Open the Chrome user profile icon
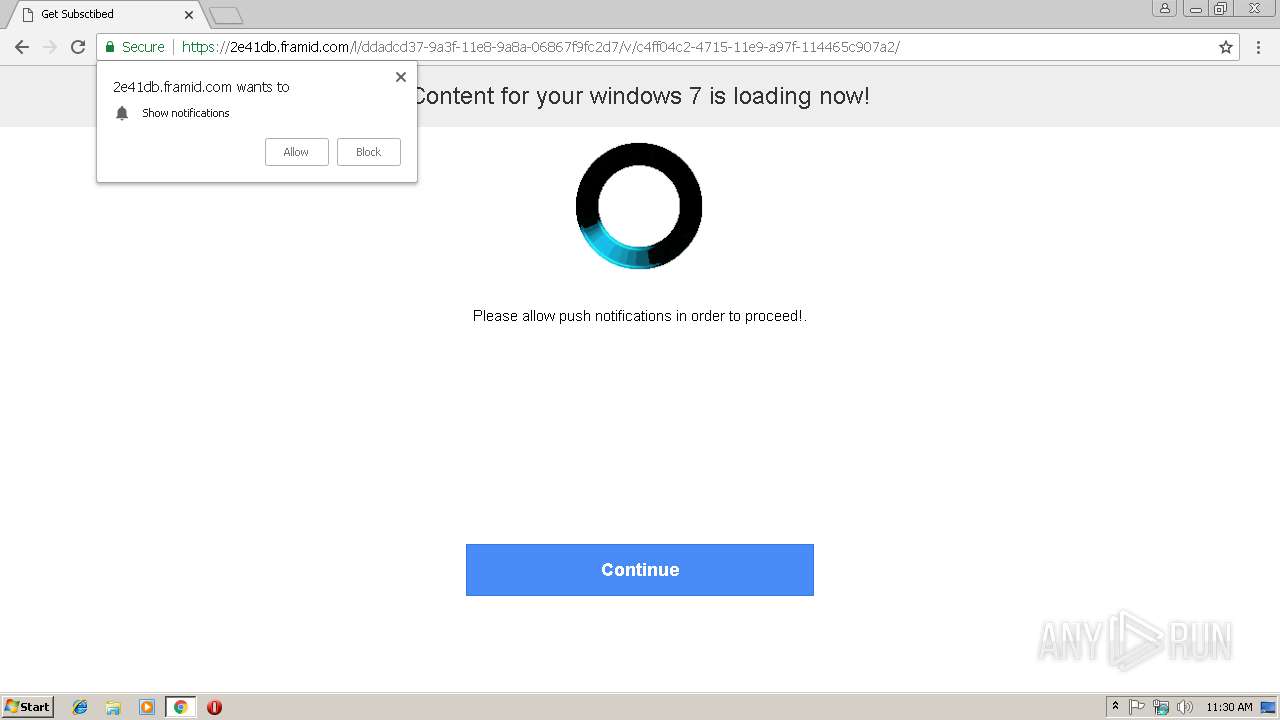Viewport: 1280px width, 720px height. [x=1164, y=8]
